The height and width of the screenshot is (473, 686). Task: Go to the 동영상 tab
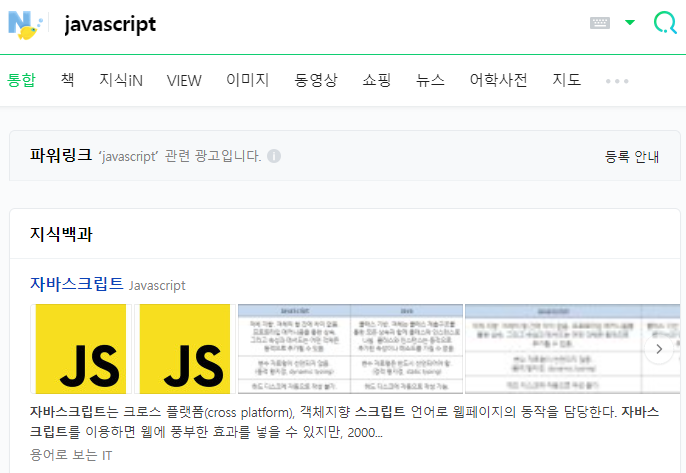[316, 80]
